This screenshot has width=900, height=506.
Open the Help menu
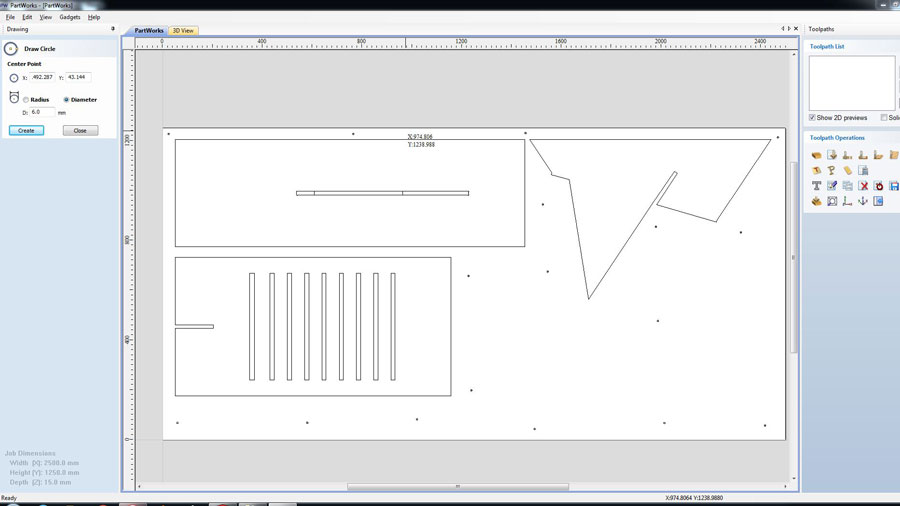tap(94, 17)
